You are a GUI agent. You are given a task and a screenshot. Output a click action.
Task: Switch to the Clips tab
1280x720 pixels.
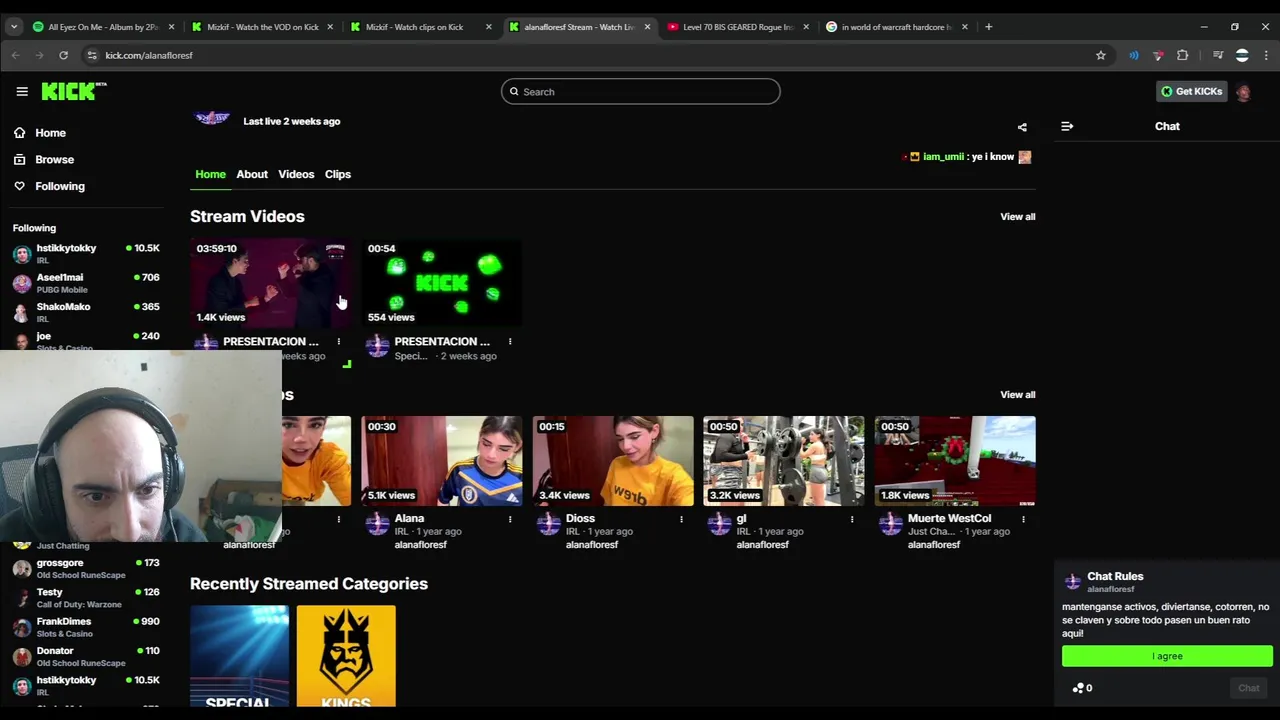coord(337,174)
